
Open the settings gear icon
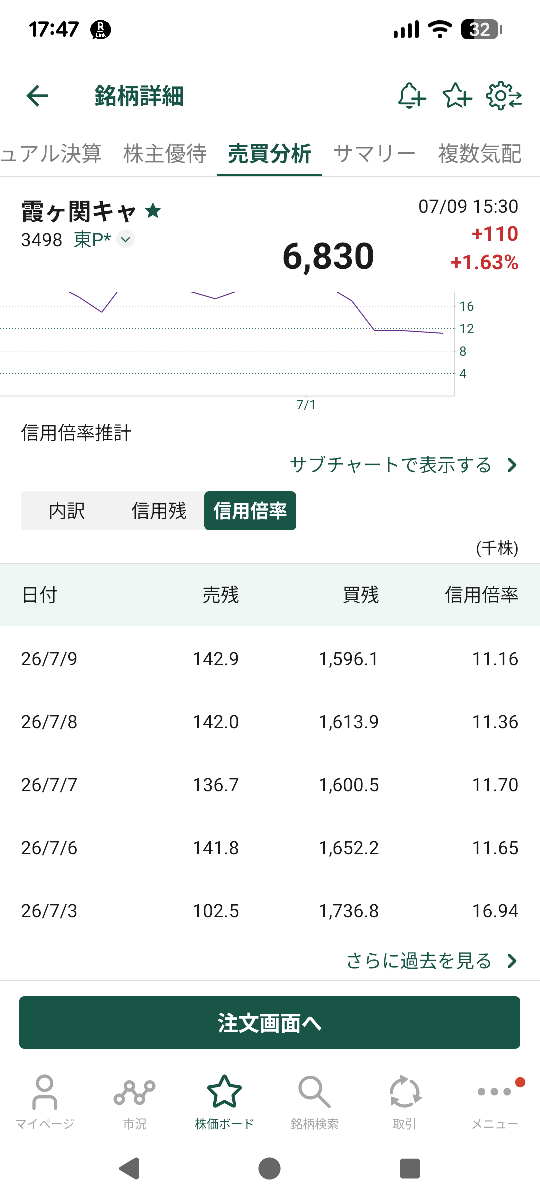coord(504,96)
